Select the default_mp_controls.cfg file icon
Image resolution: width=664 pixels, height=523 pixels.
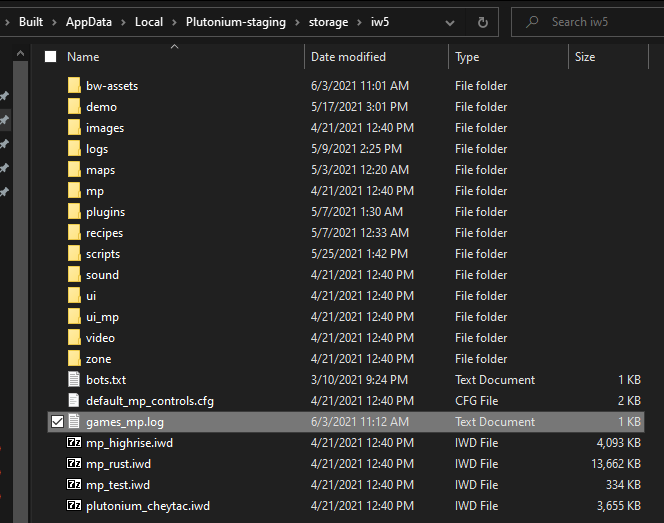[74, 401]
